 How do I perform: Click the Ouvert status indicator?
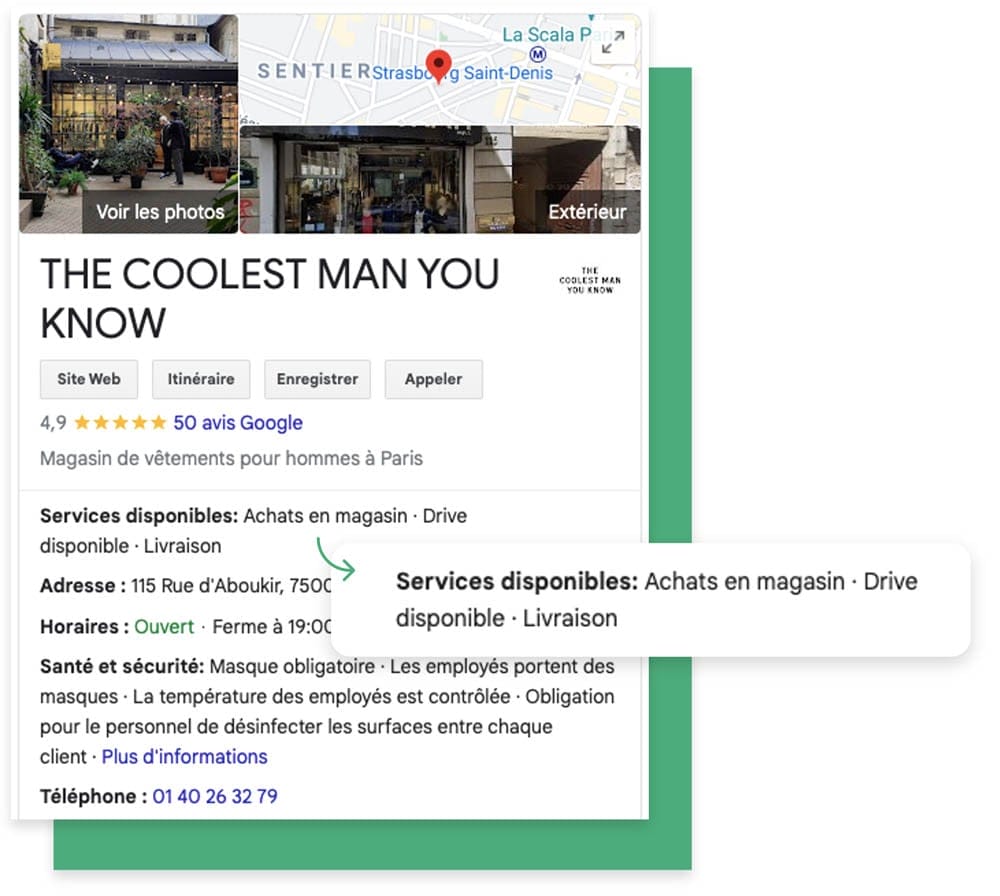tap(163, 627)
